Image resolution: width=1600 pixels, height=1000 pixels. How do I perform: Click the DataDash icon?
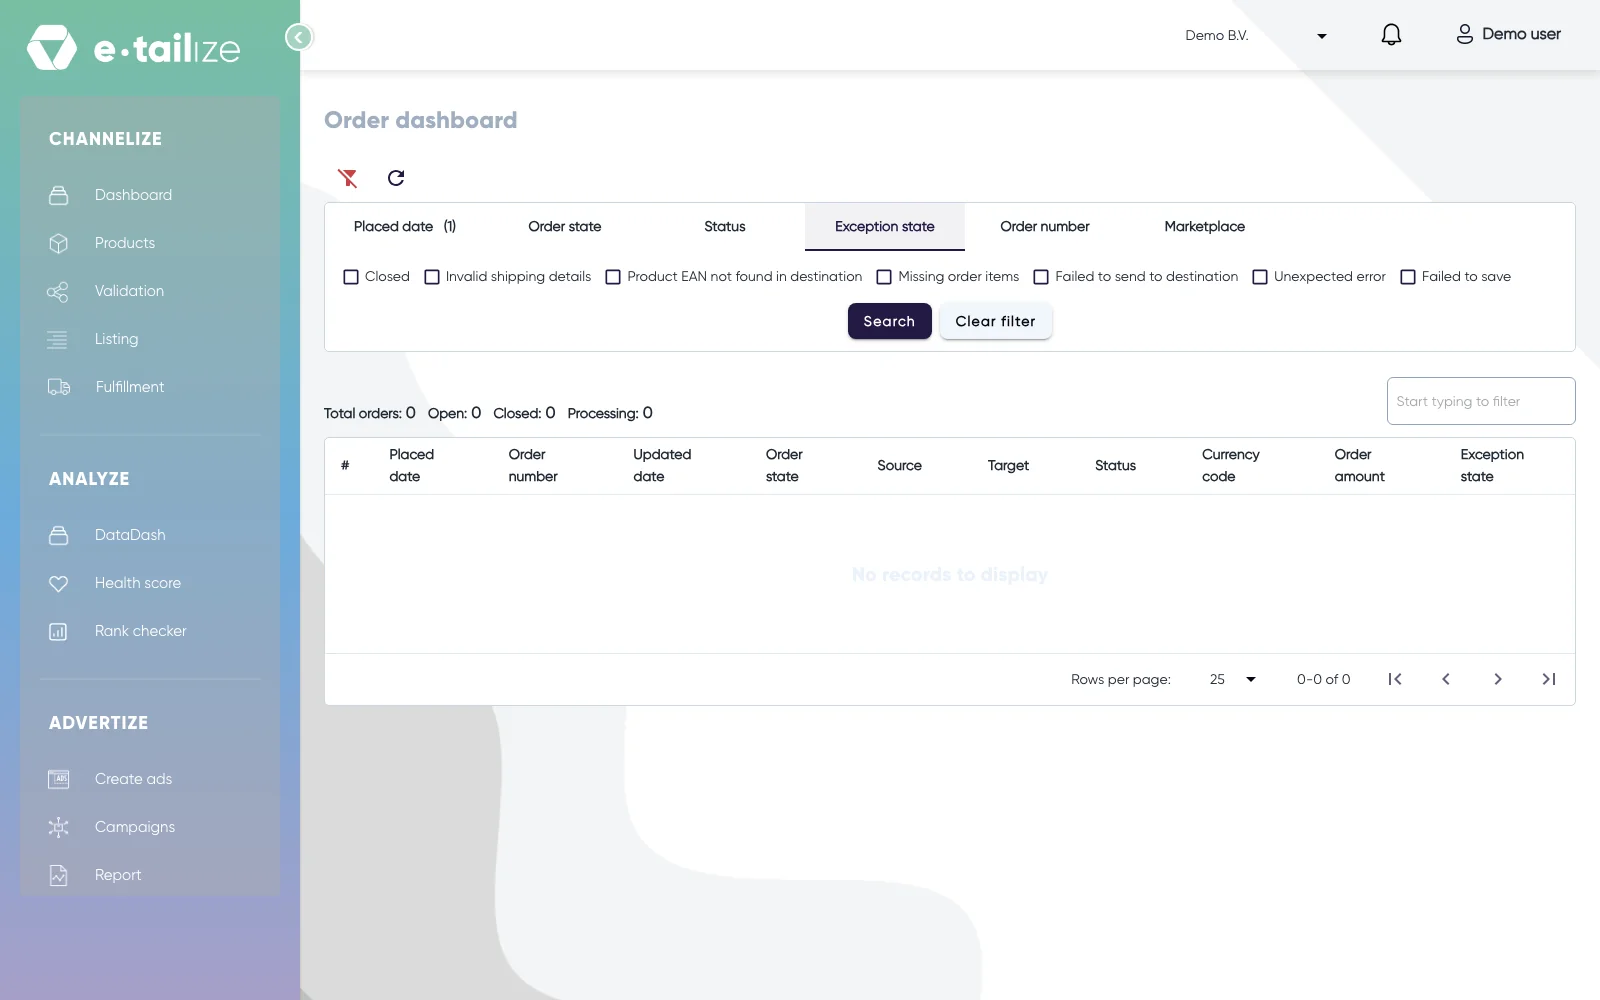click(x=59, y=535)
